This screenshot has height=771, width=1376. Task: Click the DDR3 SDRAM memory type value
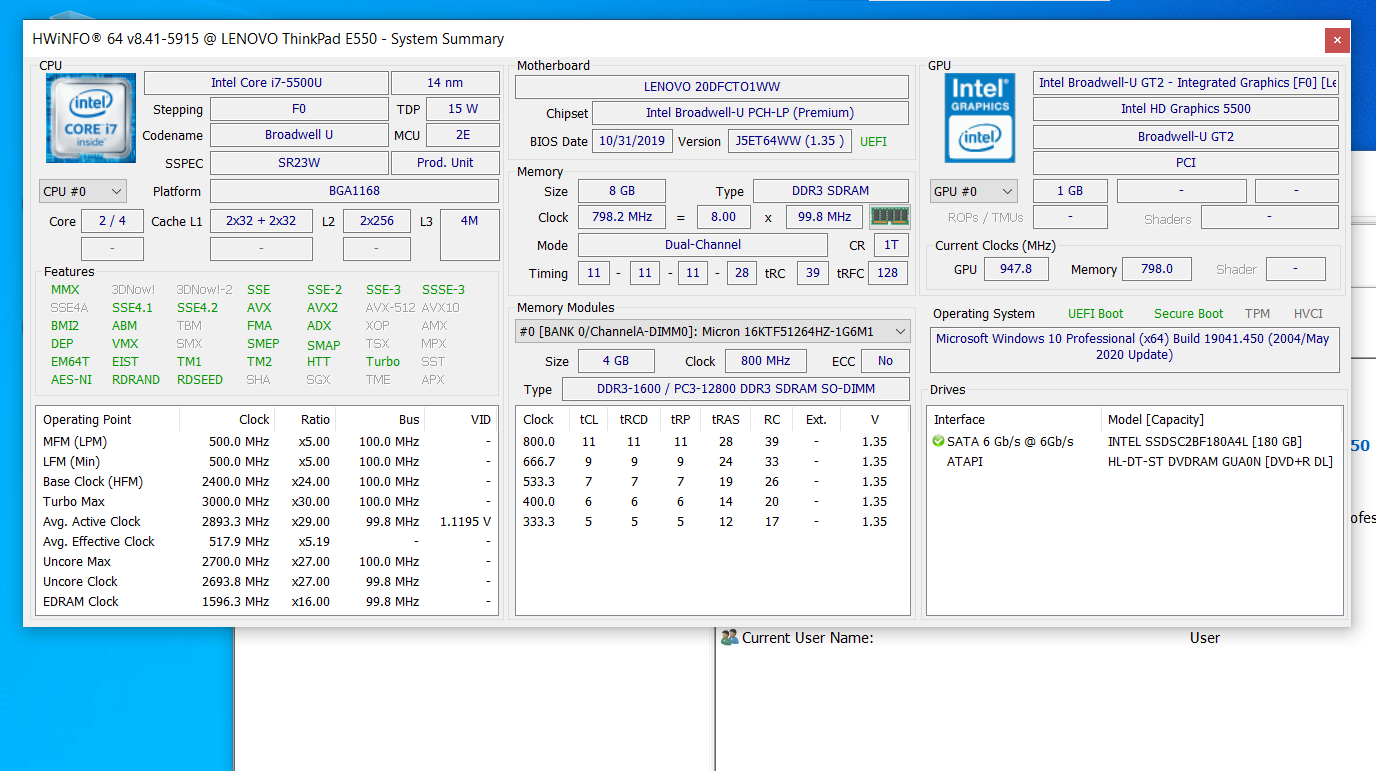coord(830,191)
